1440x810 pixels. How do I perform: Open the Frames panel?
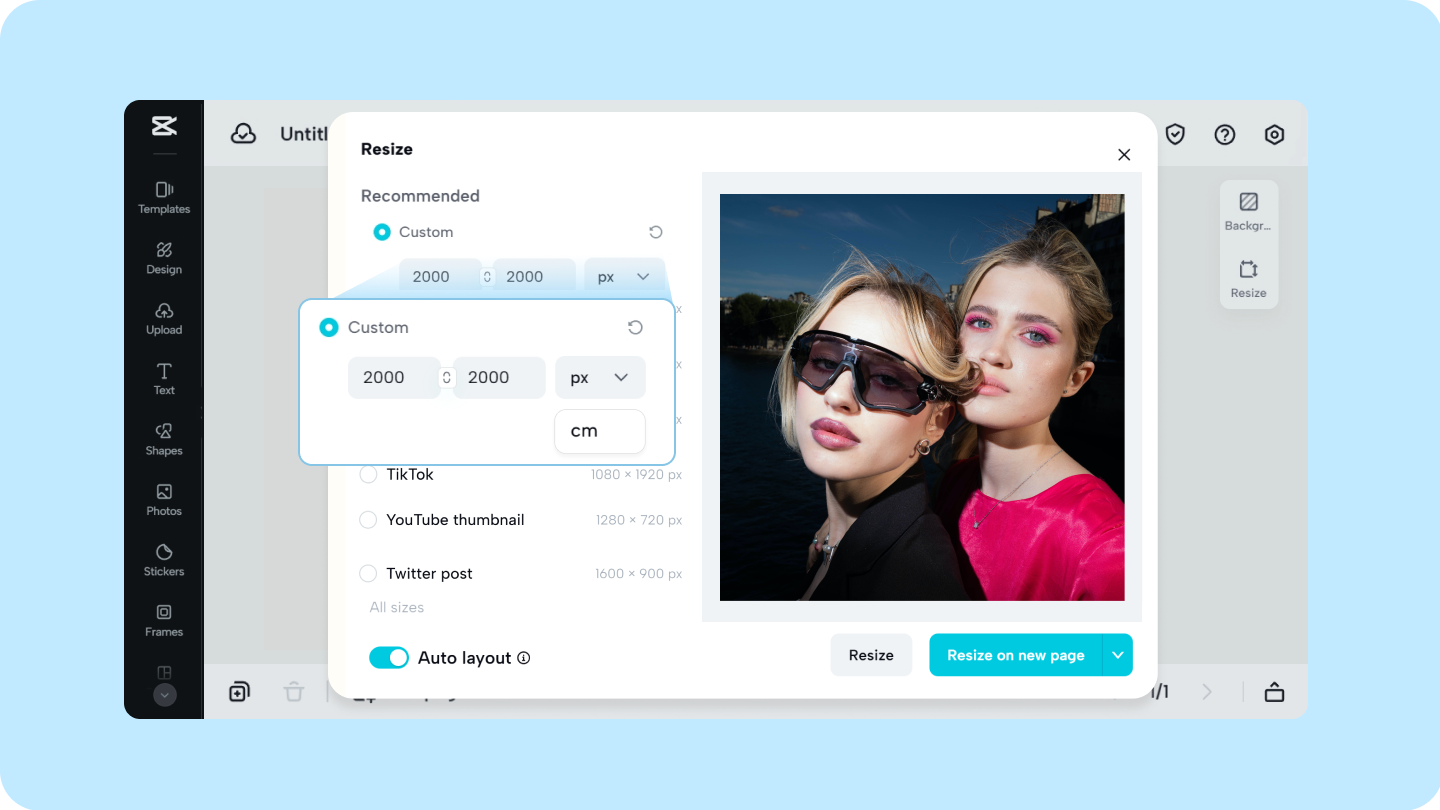[x=164, y=621]
